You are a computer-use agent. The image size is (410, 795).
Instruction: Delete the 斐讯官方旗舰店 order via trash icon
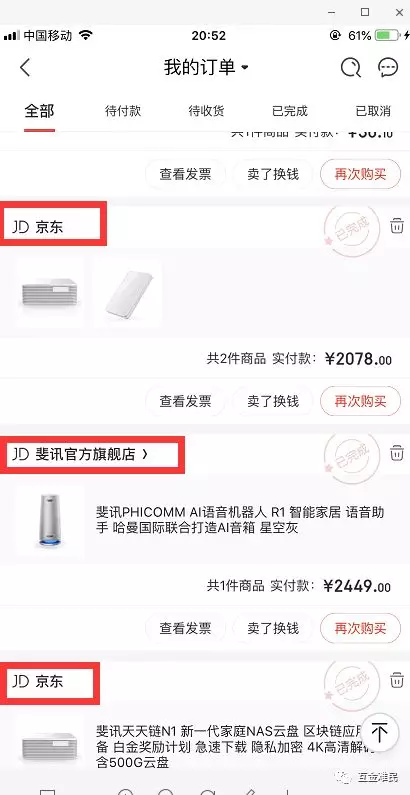[x=397, y=452]
